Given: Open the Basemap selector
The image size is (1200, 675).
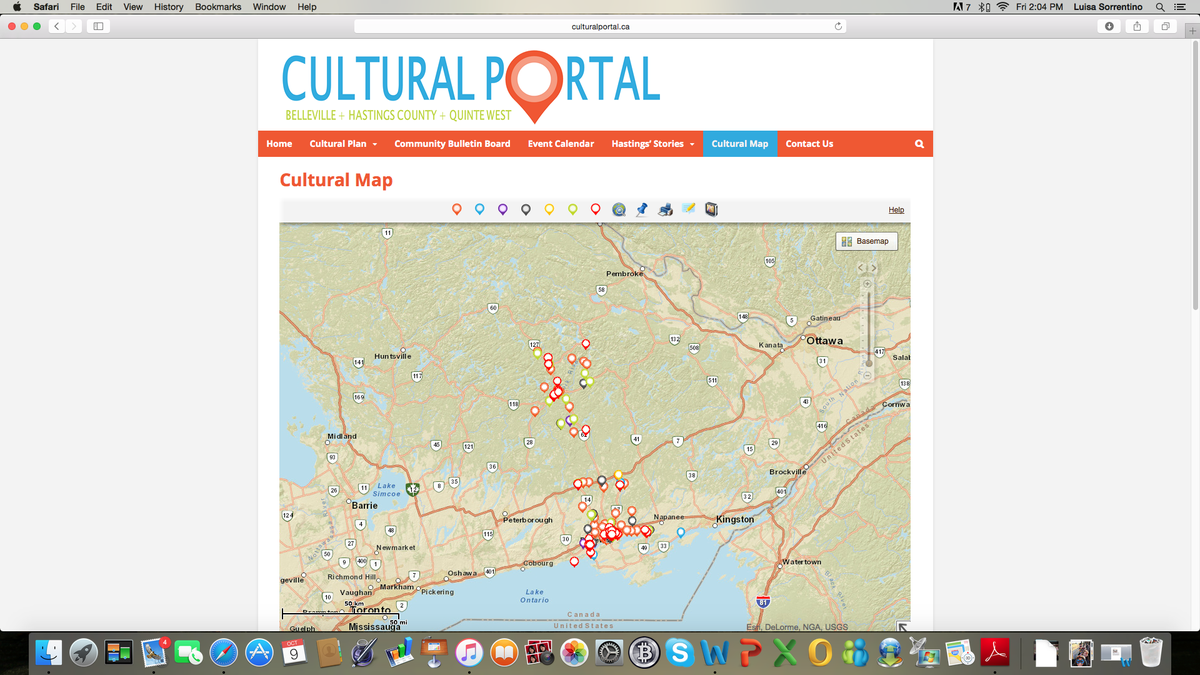Looking at the screenshot, I should coord(866,241).
